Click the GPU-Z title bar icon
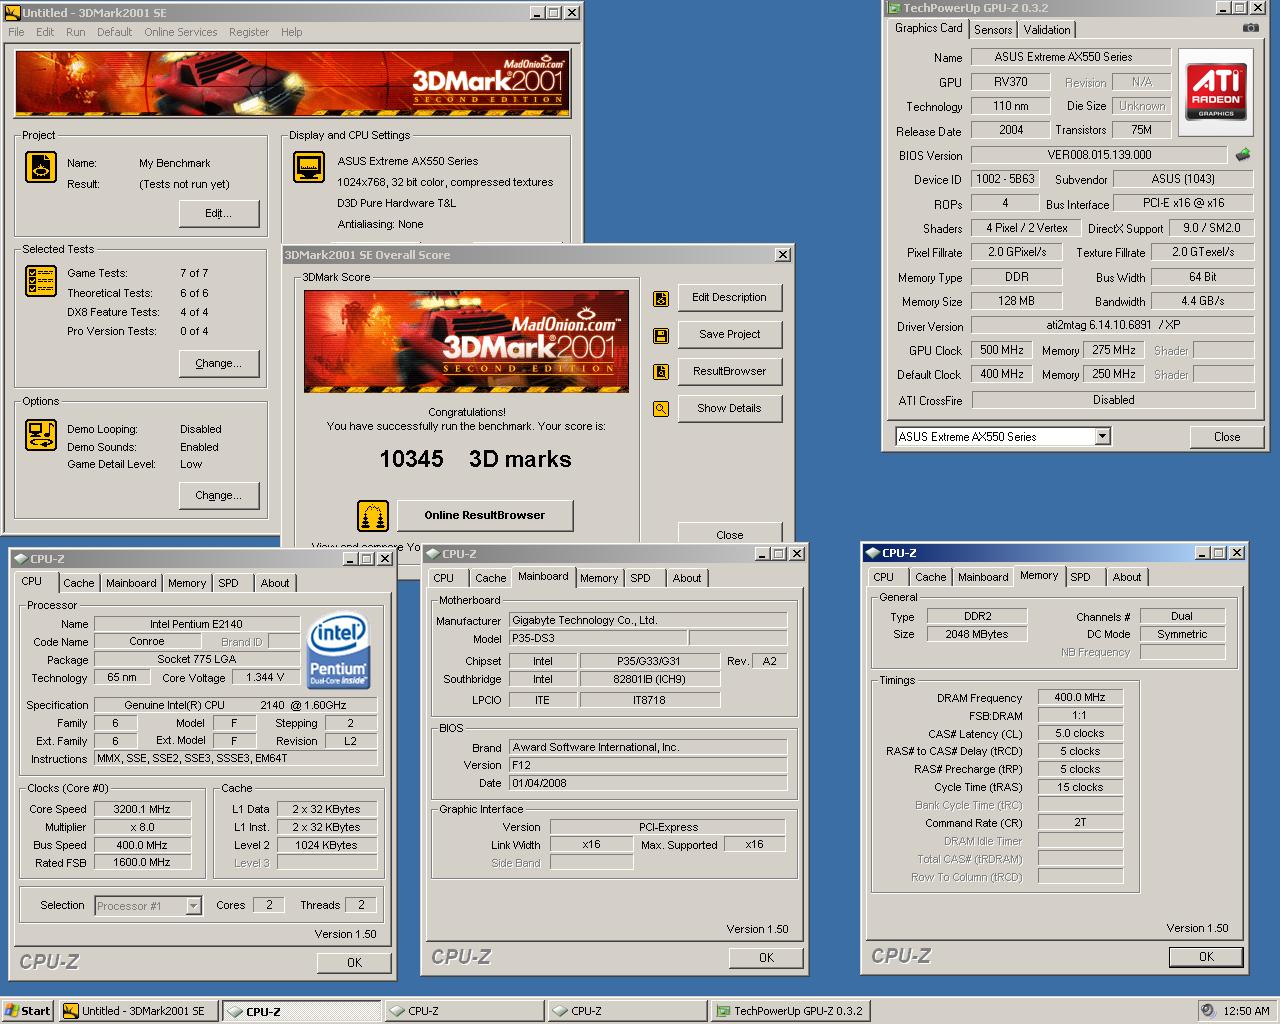Screen dimensions: 1280x1024 894,8
